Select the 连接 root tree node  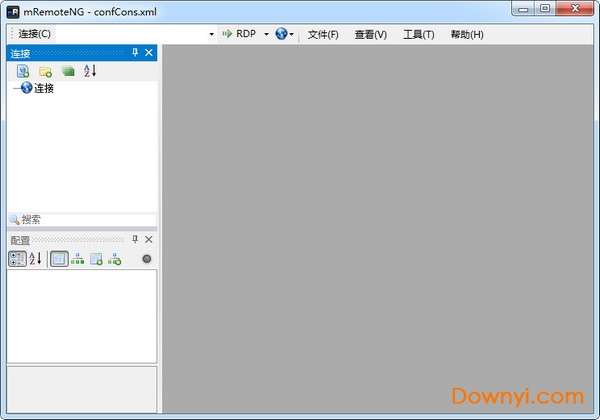tap(44, 88)
